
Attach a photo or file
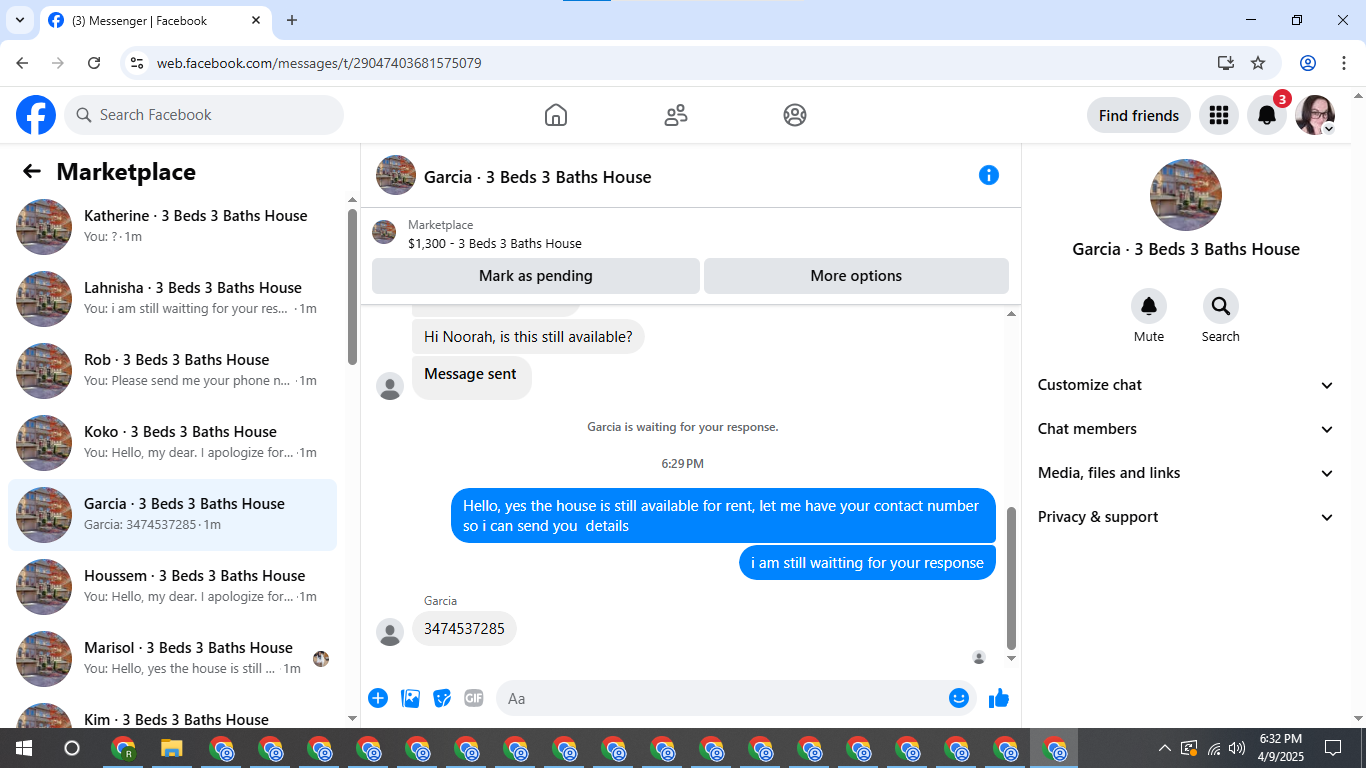(410, 698)
